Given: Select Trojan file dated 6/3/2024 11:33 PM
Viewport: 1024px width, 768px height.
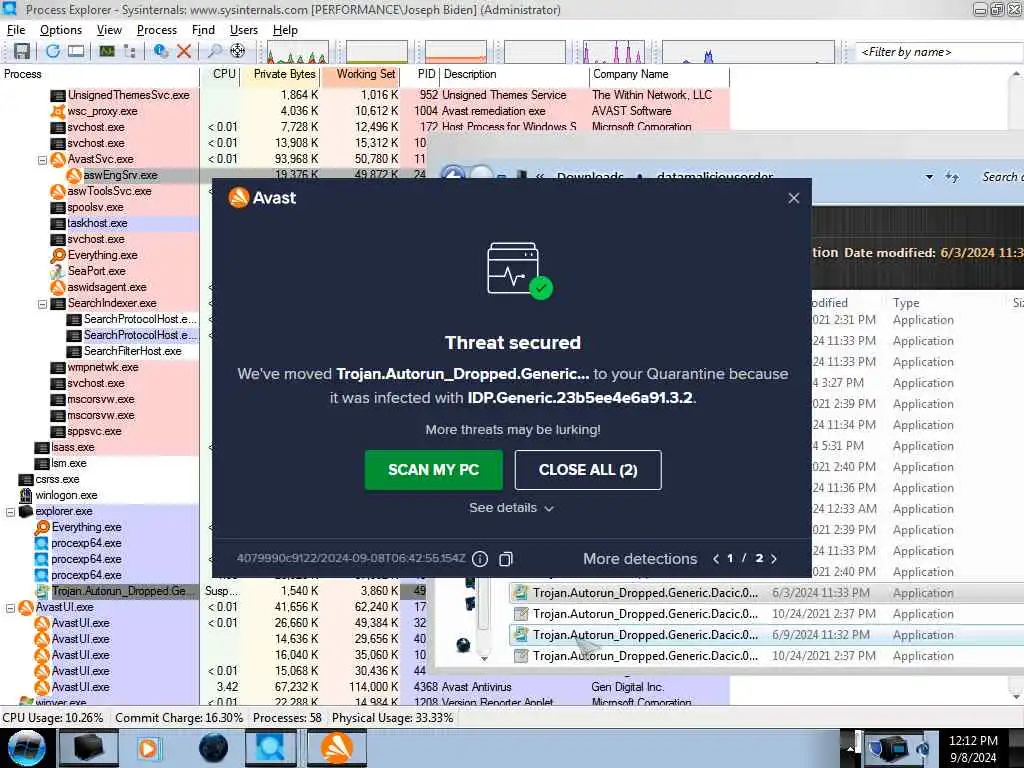Looking at the screenshot, I should click(x=766, y=593).
